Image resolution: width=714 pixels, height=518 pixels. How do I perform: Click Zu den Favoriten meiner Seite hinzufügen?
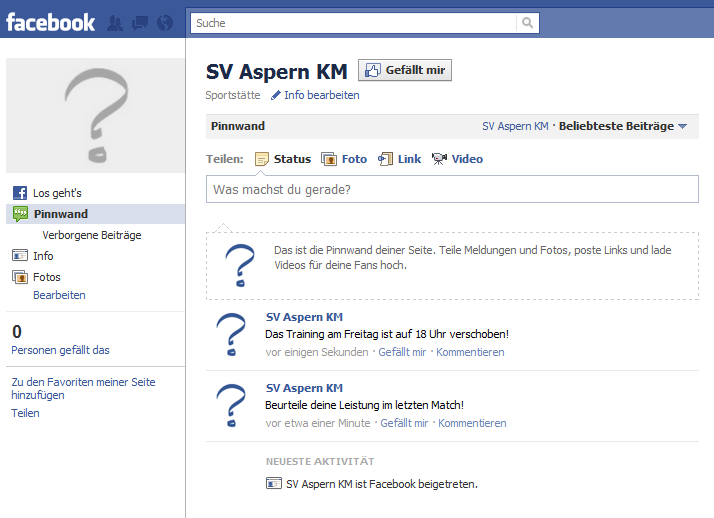(x=83, y=388)
